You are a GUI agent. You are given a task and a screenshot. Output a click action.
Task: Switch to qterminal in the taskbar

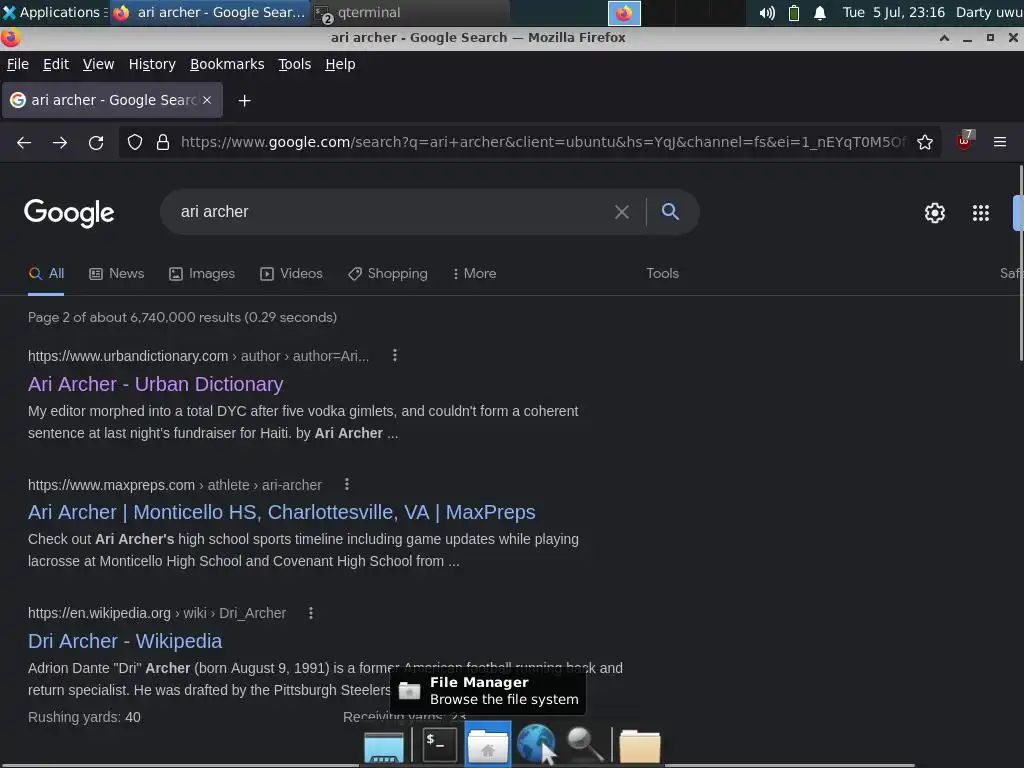[409, 12]
